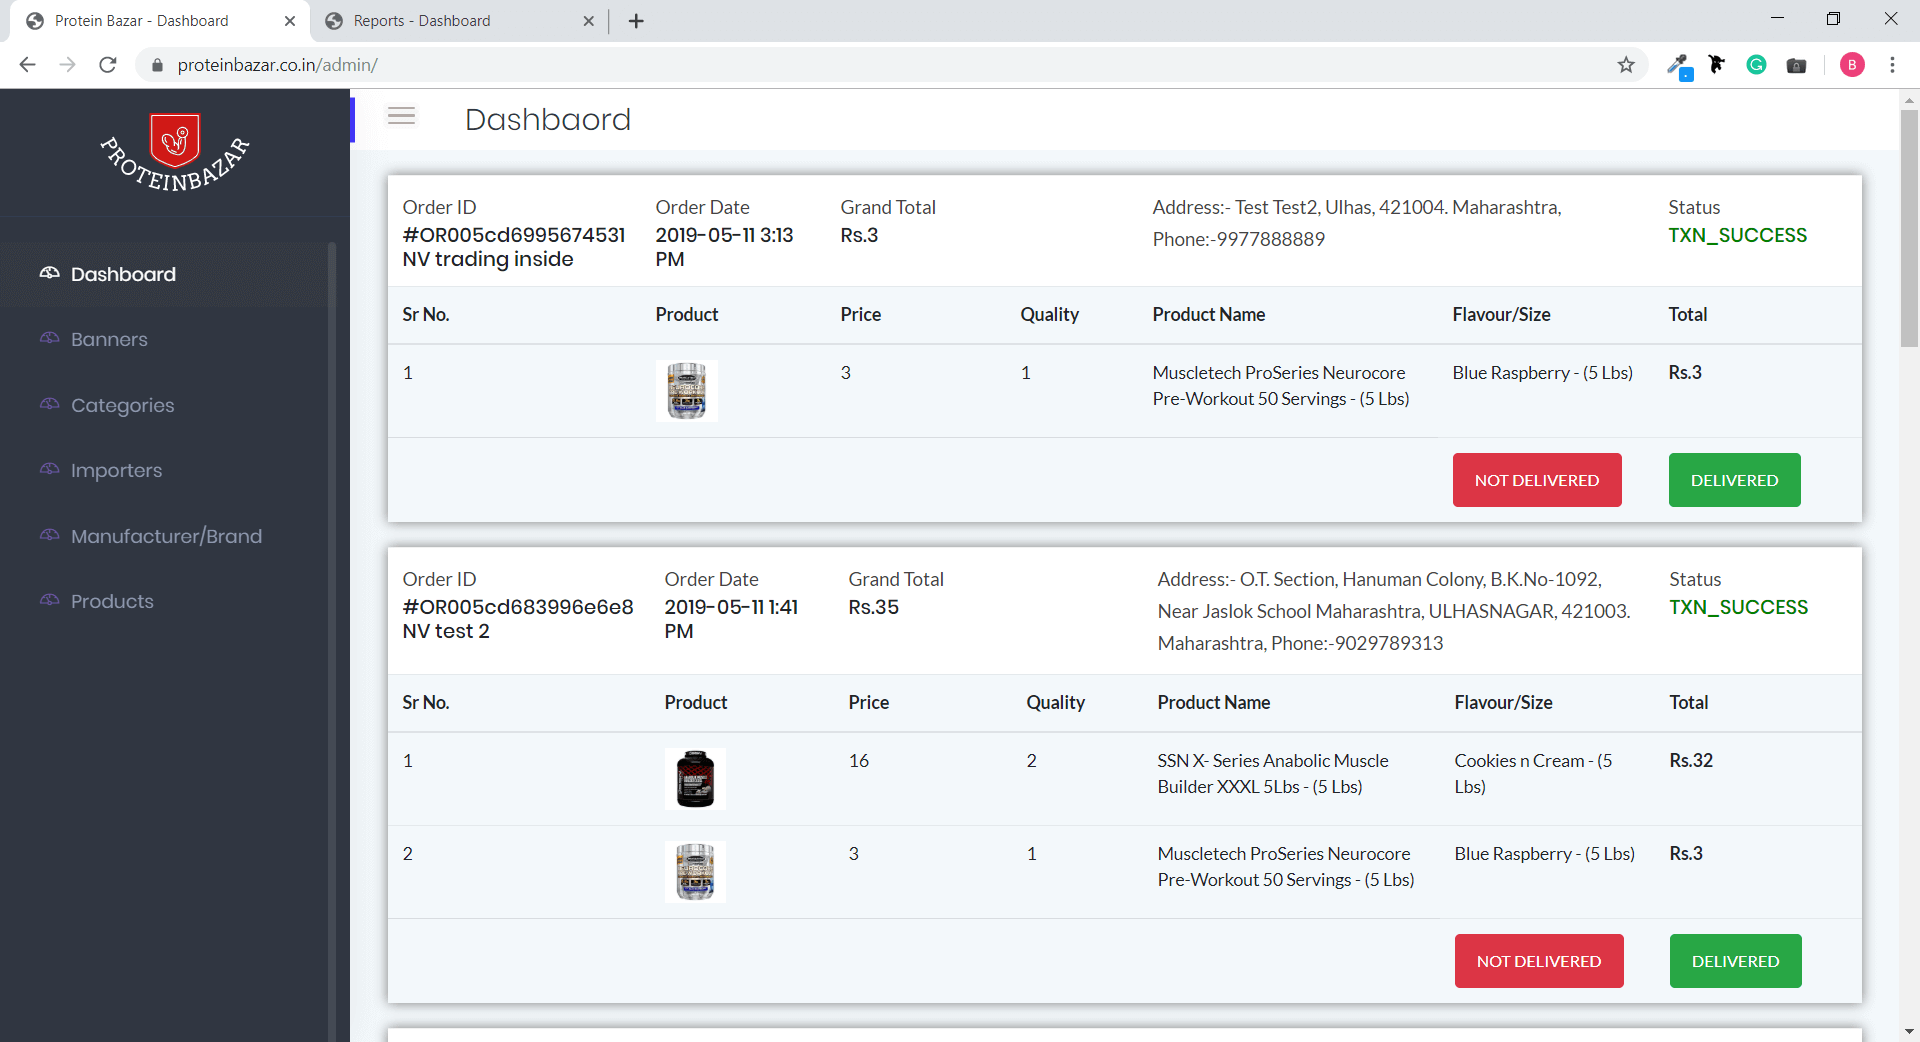Click Grand Total Rs.3 of first order
This screenshot has width=1920, height=1042.
pyautogui.click(x=859, y=235)
